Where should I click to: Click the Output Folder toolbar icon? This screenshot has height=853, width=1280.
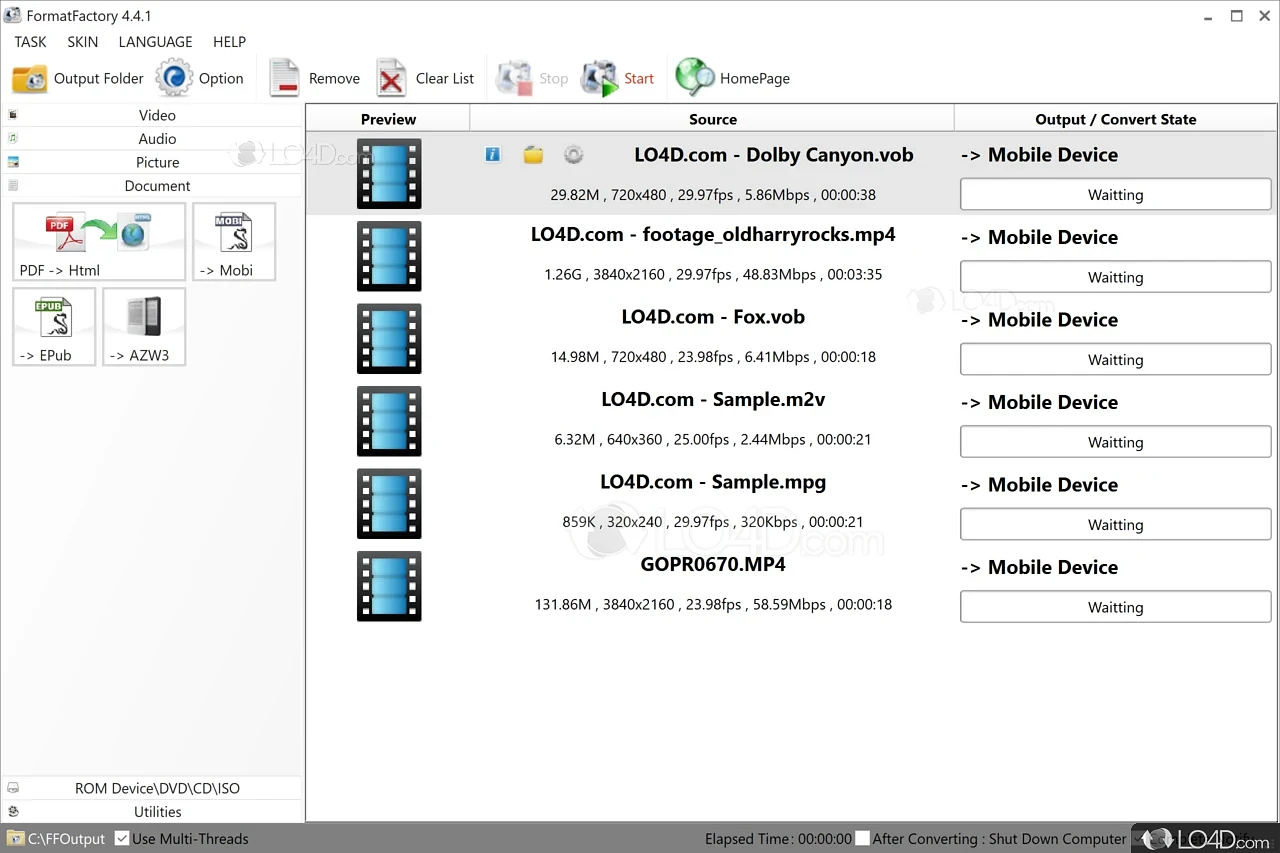point(30,78)
